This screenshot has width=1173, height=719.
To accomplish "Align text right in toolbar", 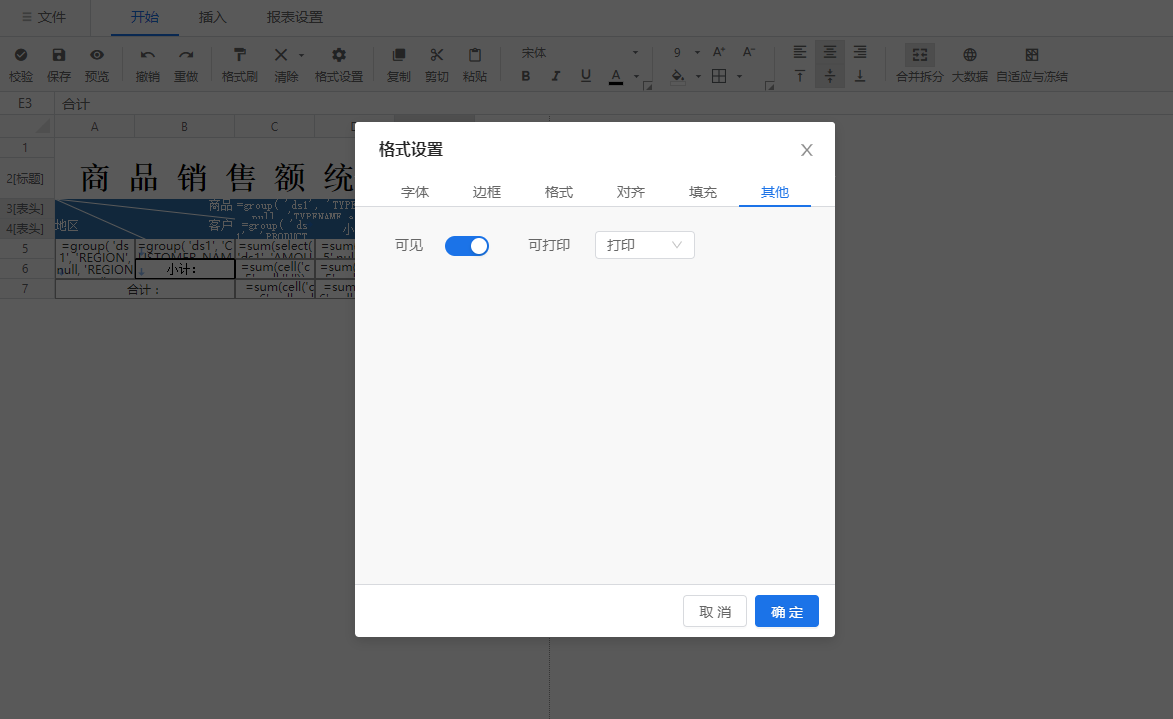I will click(860, 52).
